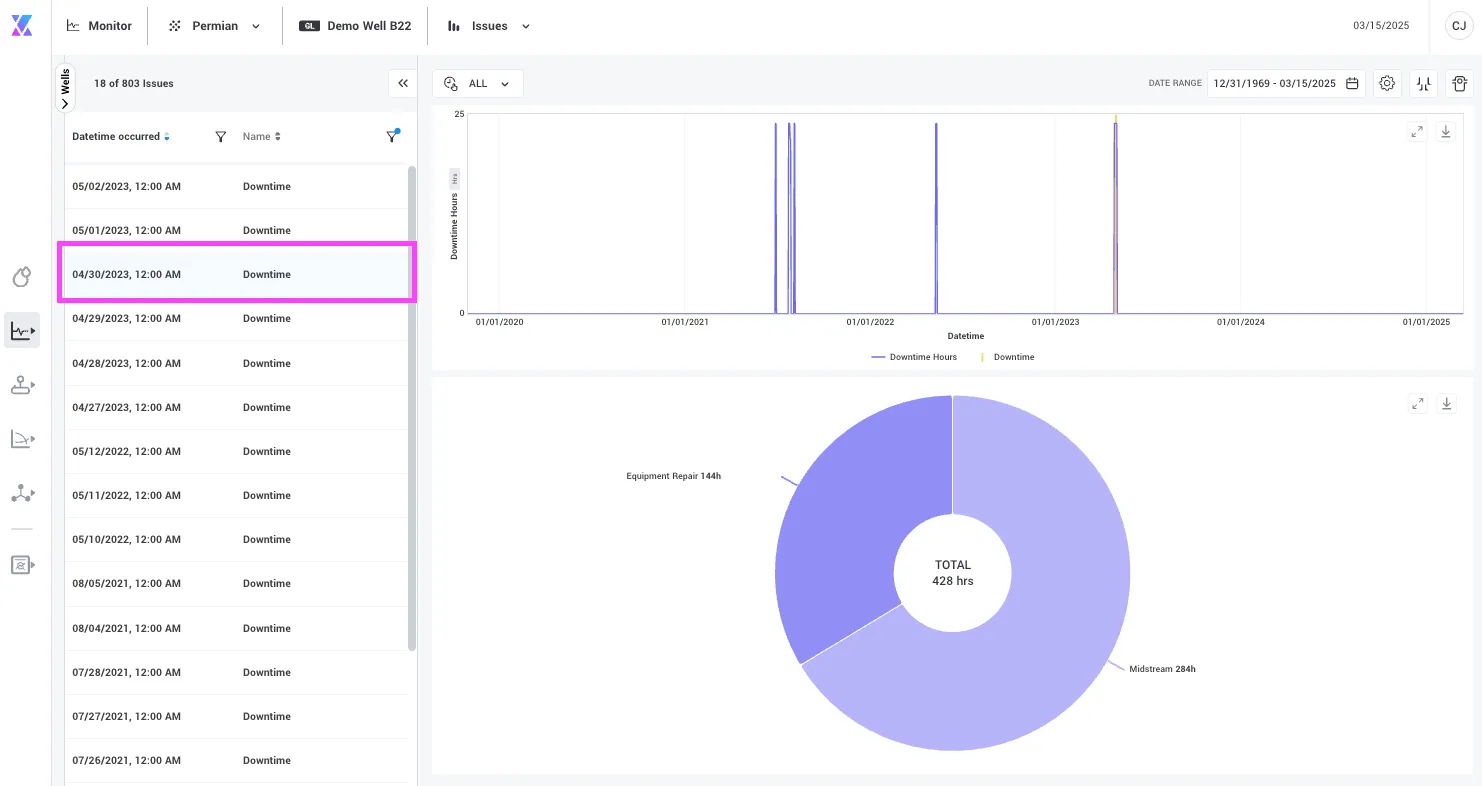1482x786 pixels.
Task: Open the joystick control sidebar module
Action: coord(22,384)
